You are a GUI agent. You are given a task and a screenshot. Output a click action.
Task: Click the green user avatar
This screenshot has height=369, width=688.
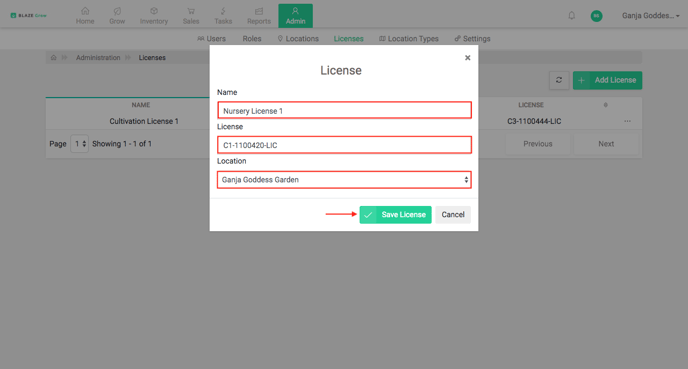[x=596, y=16]
